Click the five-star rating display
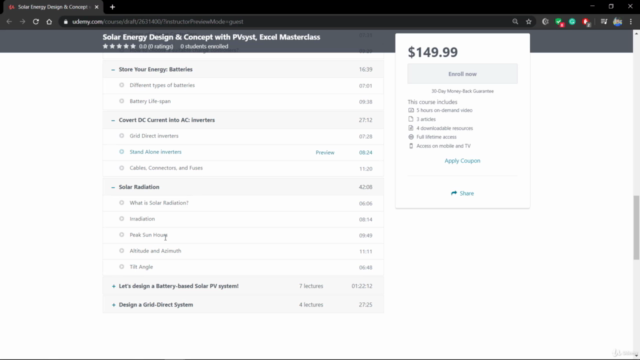The image size is (640, 360). tap(119, 47)
